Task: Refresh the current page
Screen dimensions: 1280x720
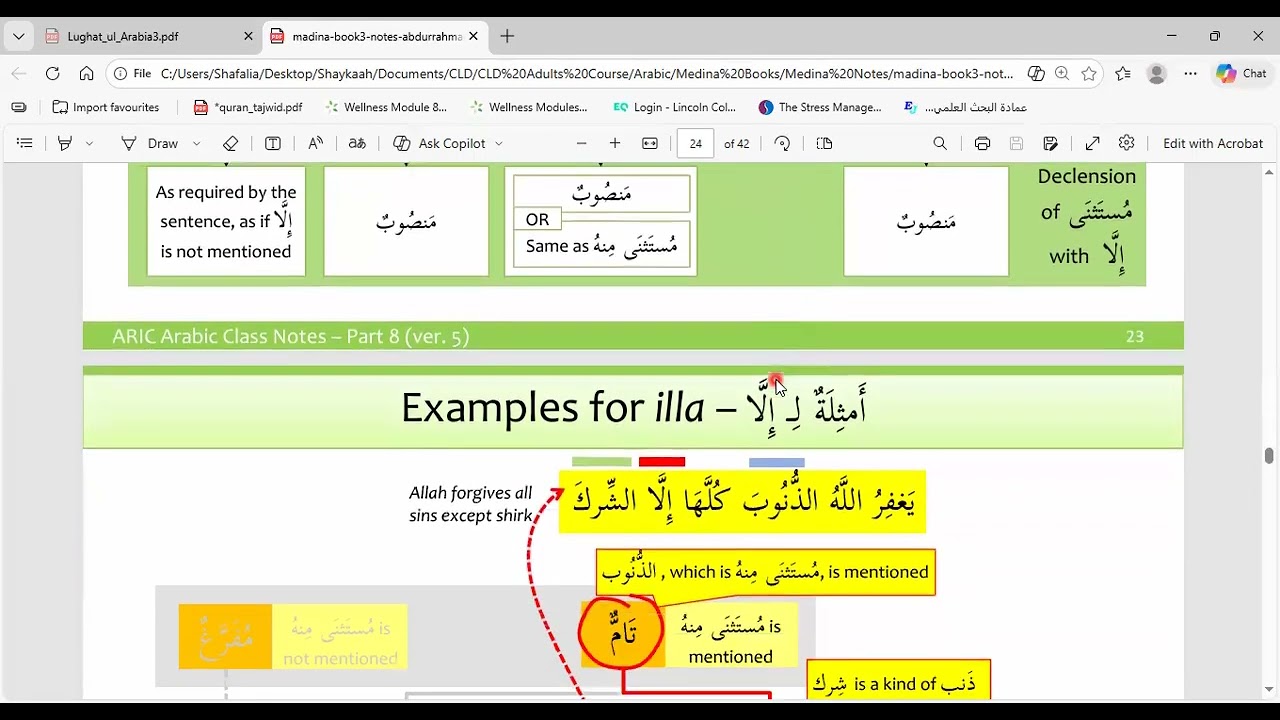Action: click(53, 73)
